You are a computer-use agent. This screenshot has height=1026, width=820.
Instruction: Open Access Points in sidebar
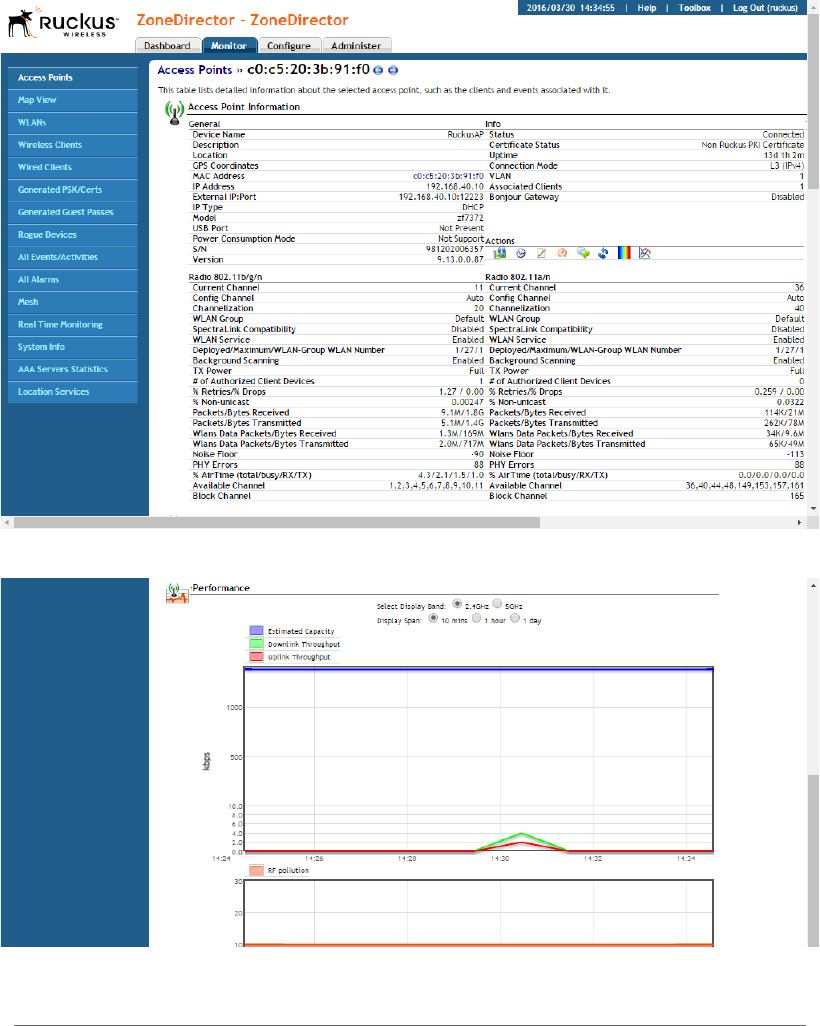(x=73, y=77)
